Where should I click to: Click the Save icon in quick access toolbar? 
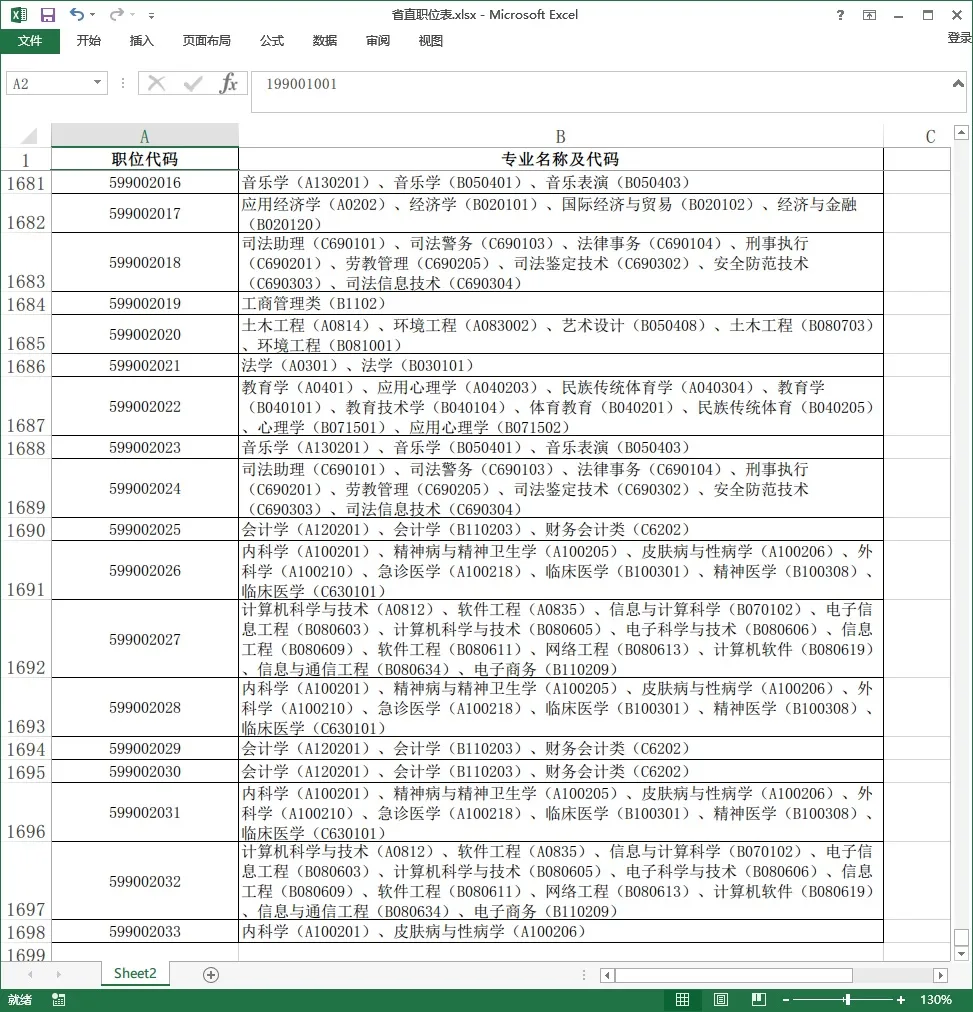click(47, 15)
